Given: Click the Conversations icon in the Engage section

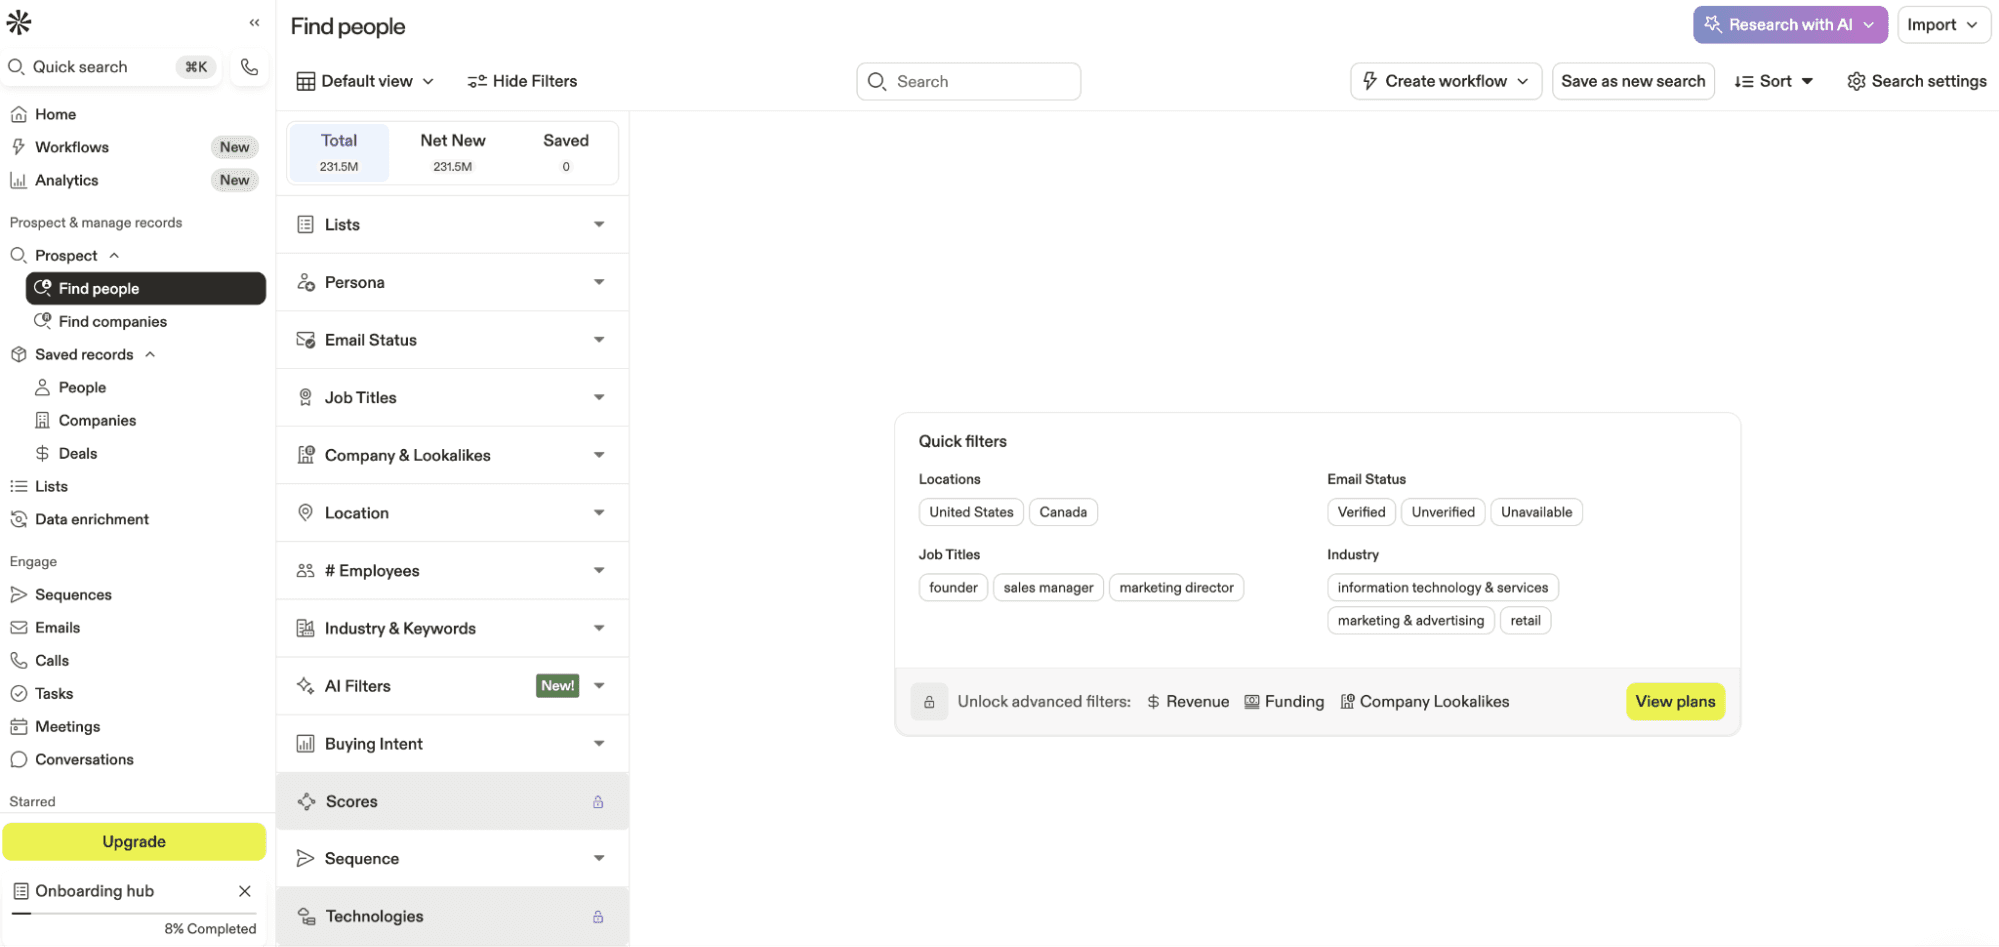Looking at the screenshot, I should [x=18, y=759].
